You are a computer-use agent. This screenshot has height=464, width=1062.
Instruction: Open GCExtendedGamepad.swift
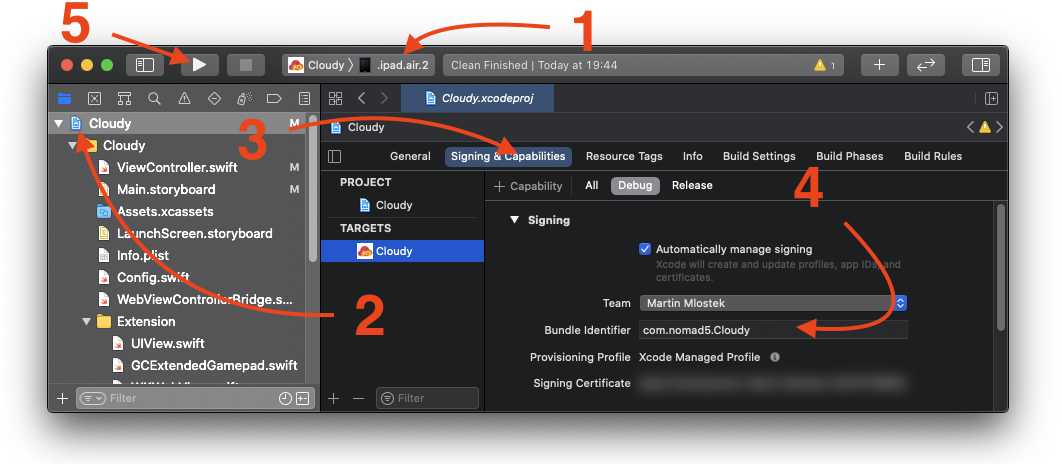(214, 365)
